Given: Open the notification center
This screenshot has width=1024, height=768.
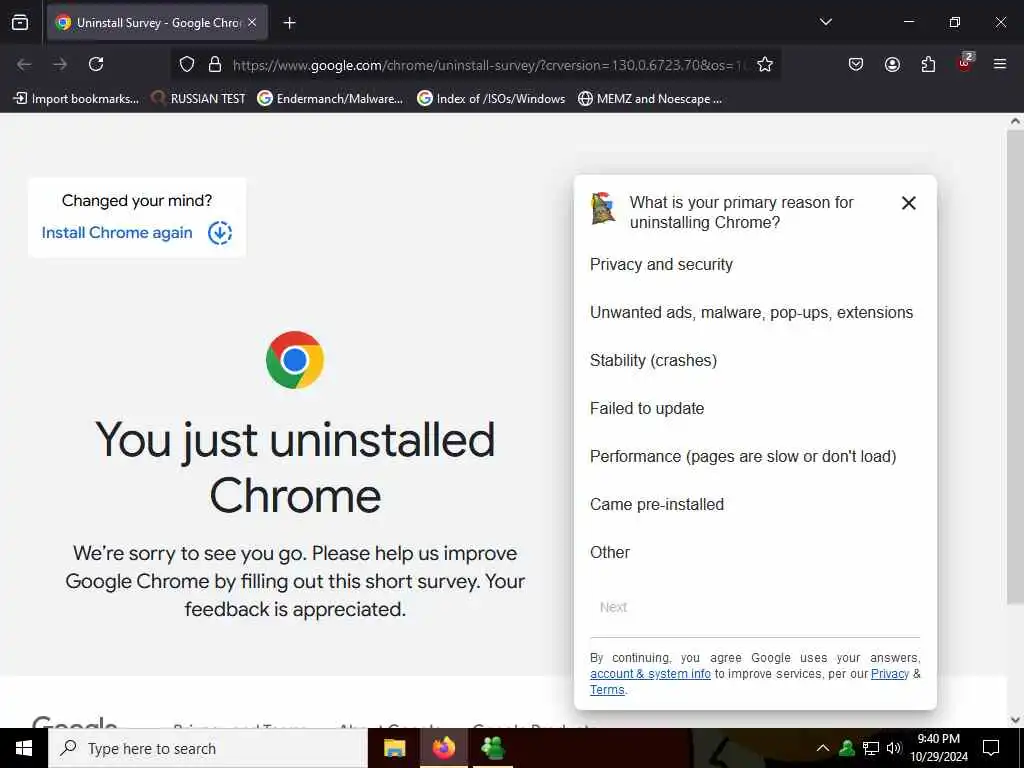Looking at the screenshot, I should coord(991,748).
